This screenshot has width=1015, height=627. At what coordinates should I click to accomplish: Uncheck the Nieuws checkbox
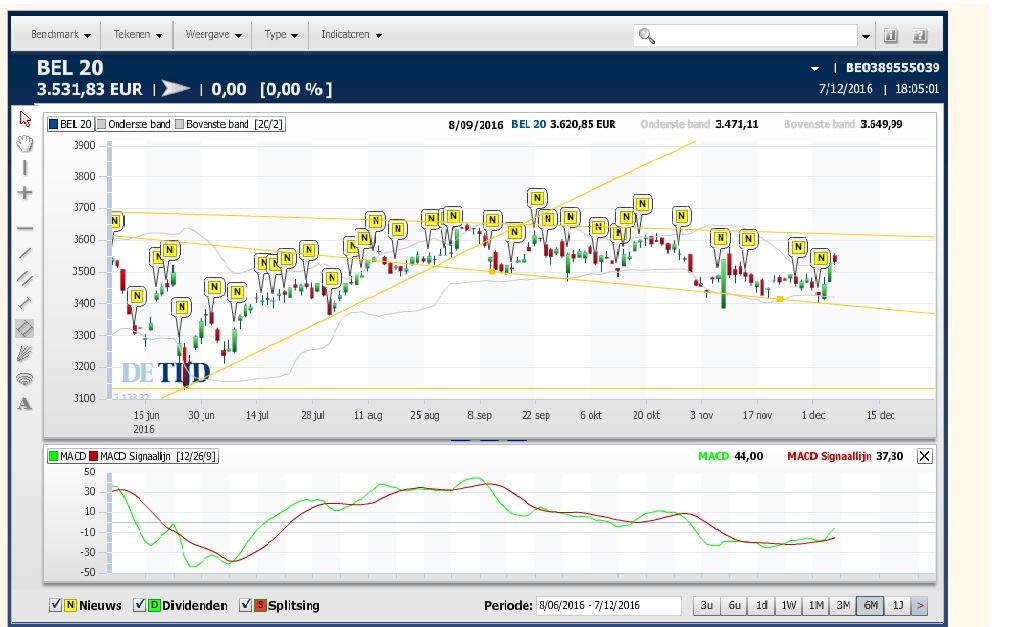(56, 605)
